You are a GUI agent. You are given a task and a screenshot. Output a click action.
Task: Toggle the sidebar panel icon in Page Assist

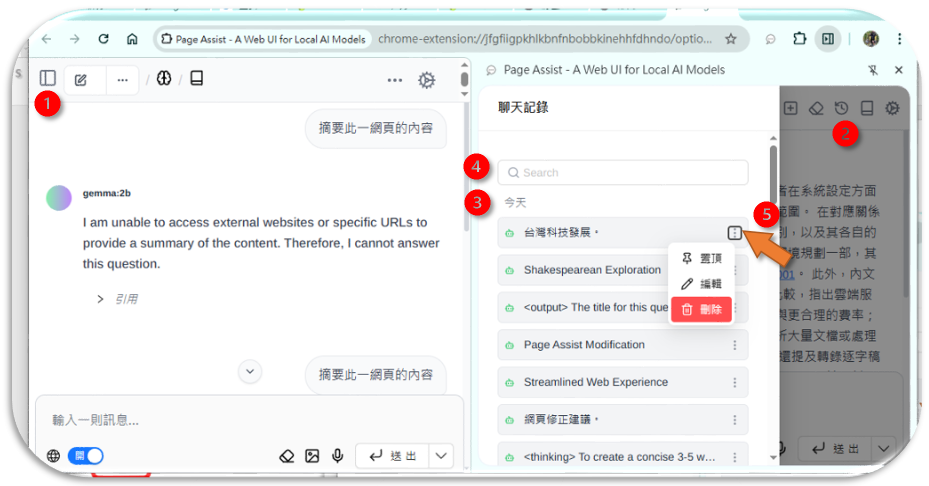[47, 78]
